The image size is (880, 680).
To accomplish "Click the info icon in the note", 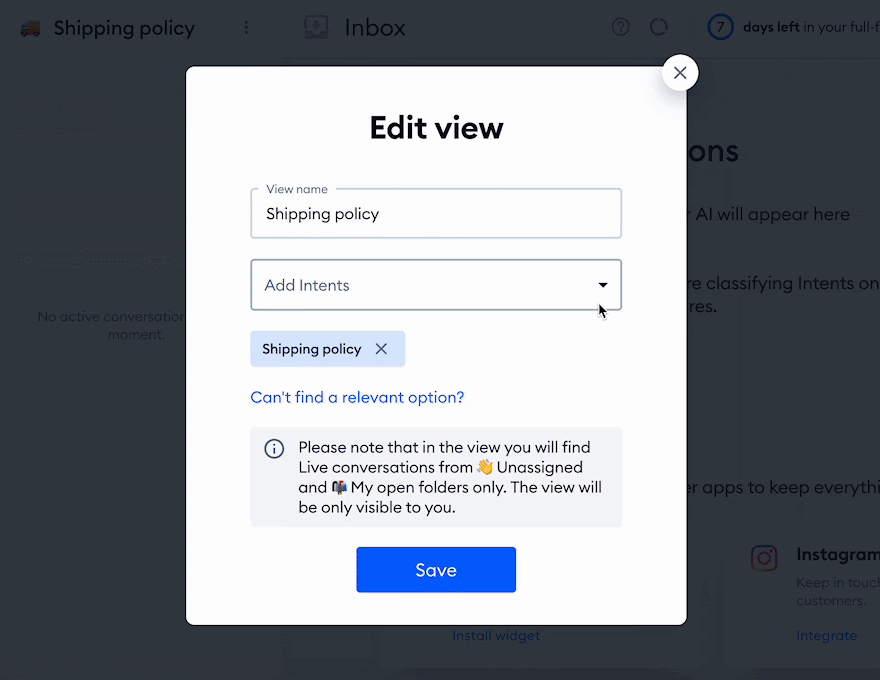I will [274, 449].
